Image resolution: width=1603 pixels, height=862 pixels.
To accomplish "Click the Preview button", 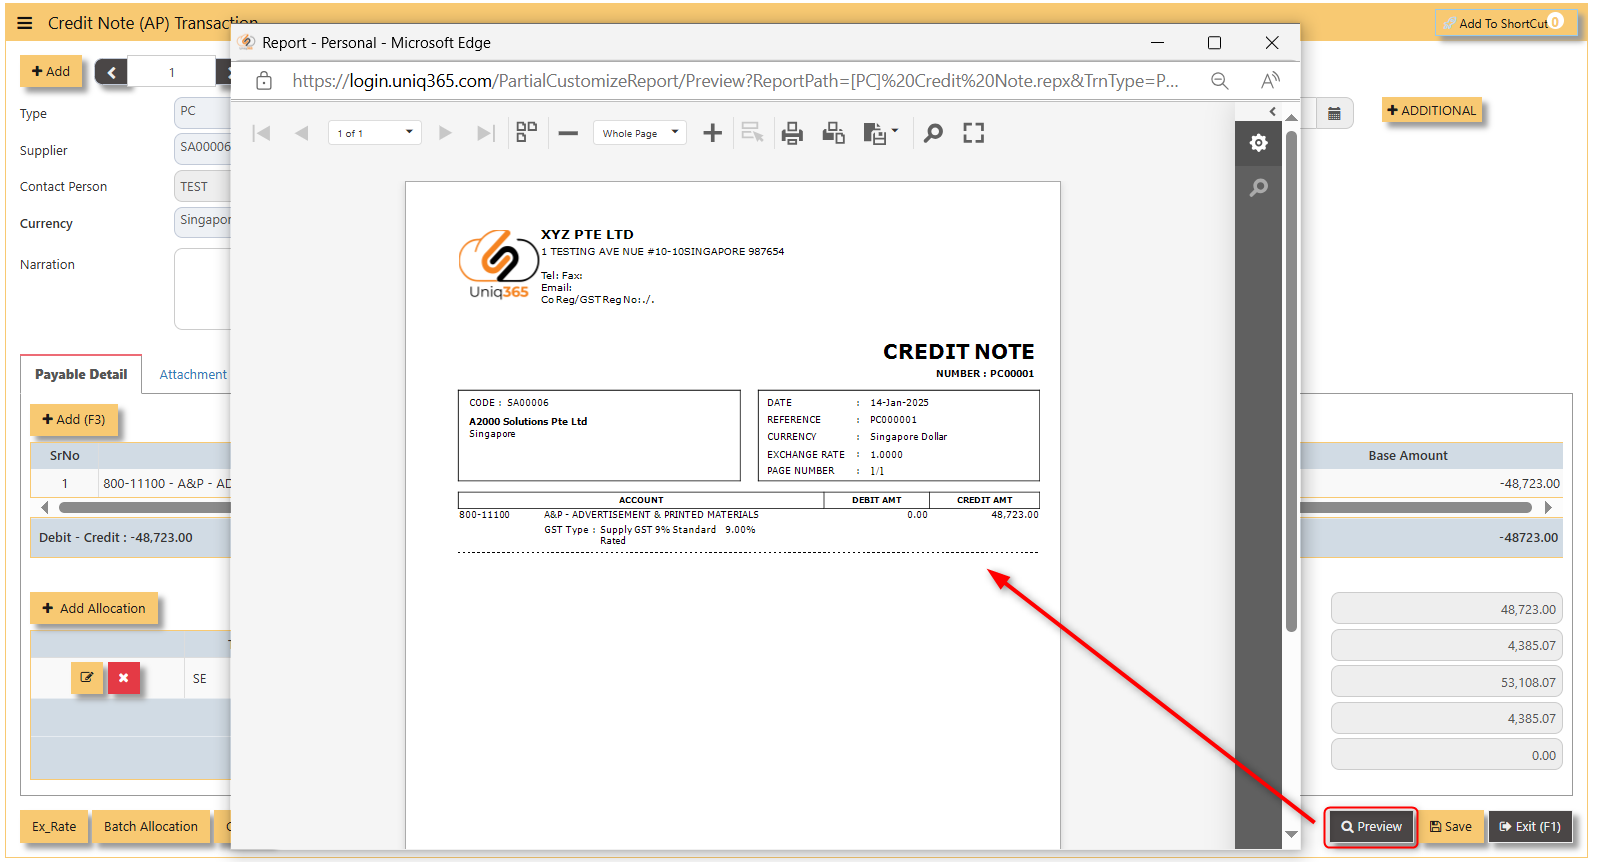I will coord(1371,827).
